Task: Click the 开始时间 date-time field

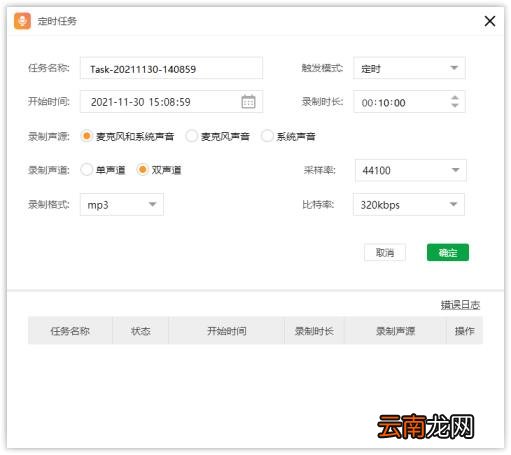Action: click(171, 102)
